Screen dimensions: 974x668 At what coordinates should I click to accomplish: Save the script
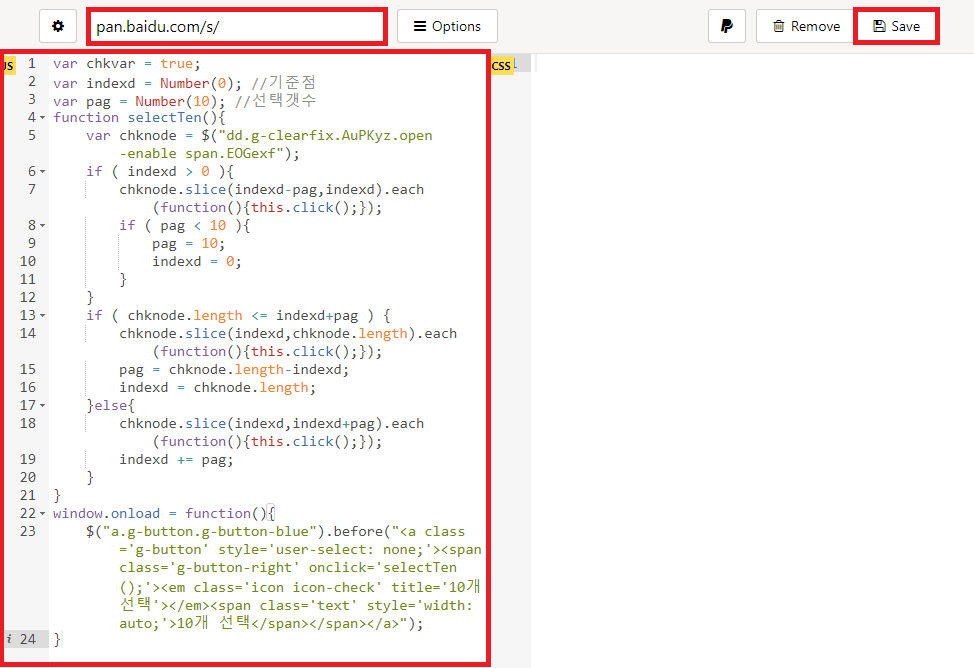[896, 26]
